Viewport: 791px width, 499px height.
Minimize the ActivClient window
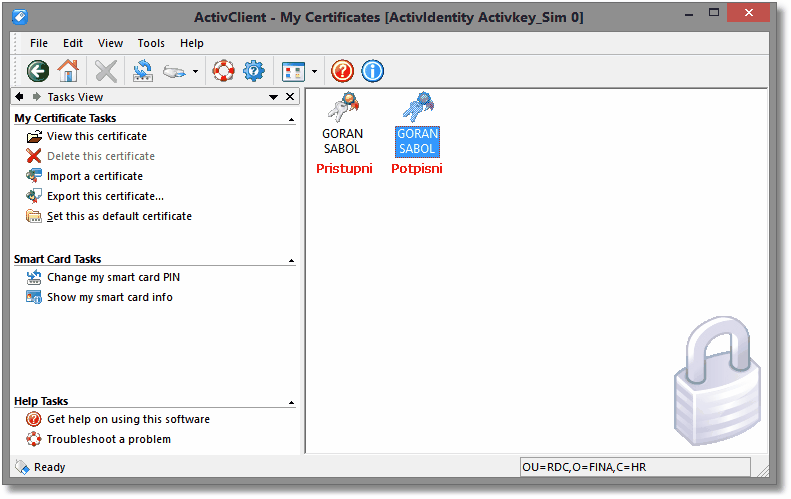click(689, 14)
